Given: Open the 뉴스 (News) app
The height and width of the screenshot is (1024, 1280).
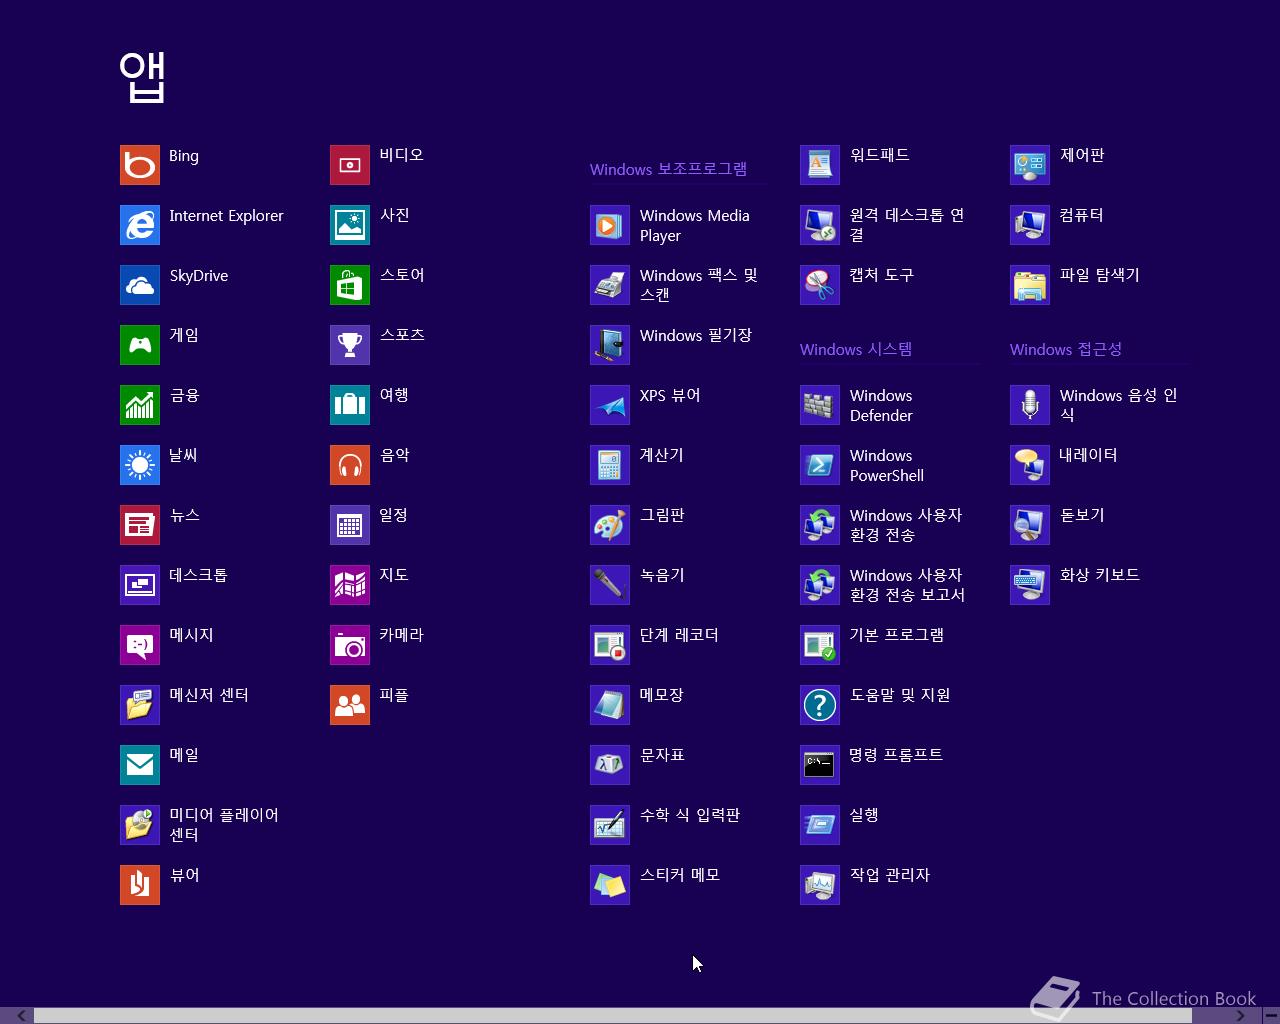Looking at the screenshot, I should coord(160,525).
